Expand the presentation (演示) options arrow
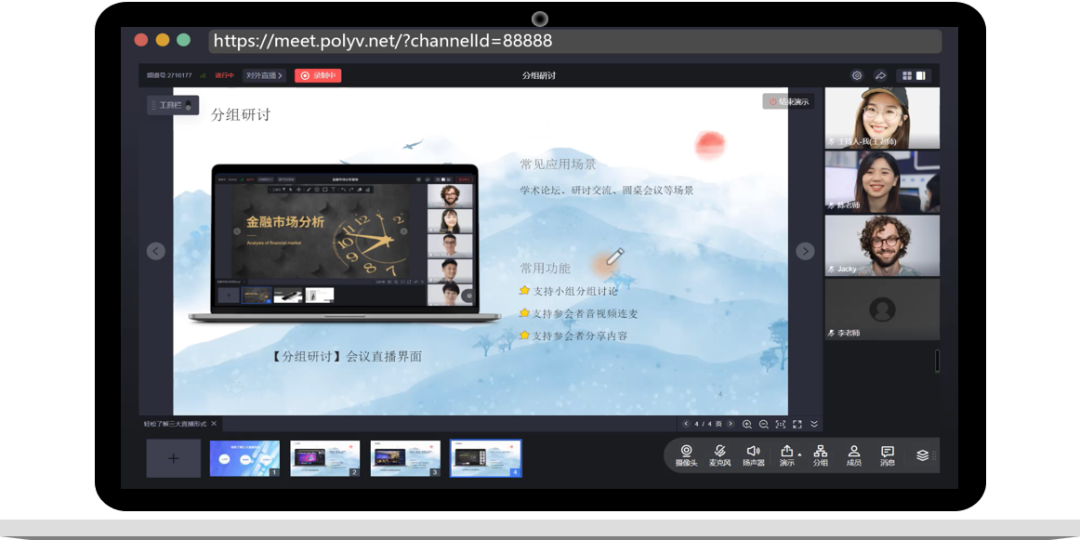Viewport: 1080px width, 540px height. [x=800, y=454]
